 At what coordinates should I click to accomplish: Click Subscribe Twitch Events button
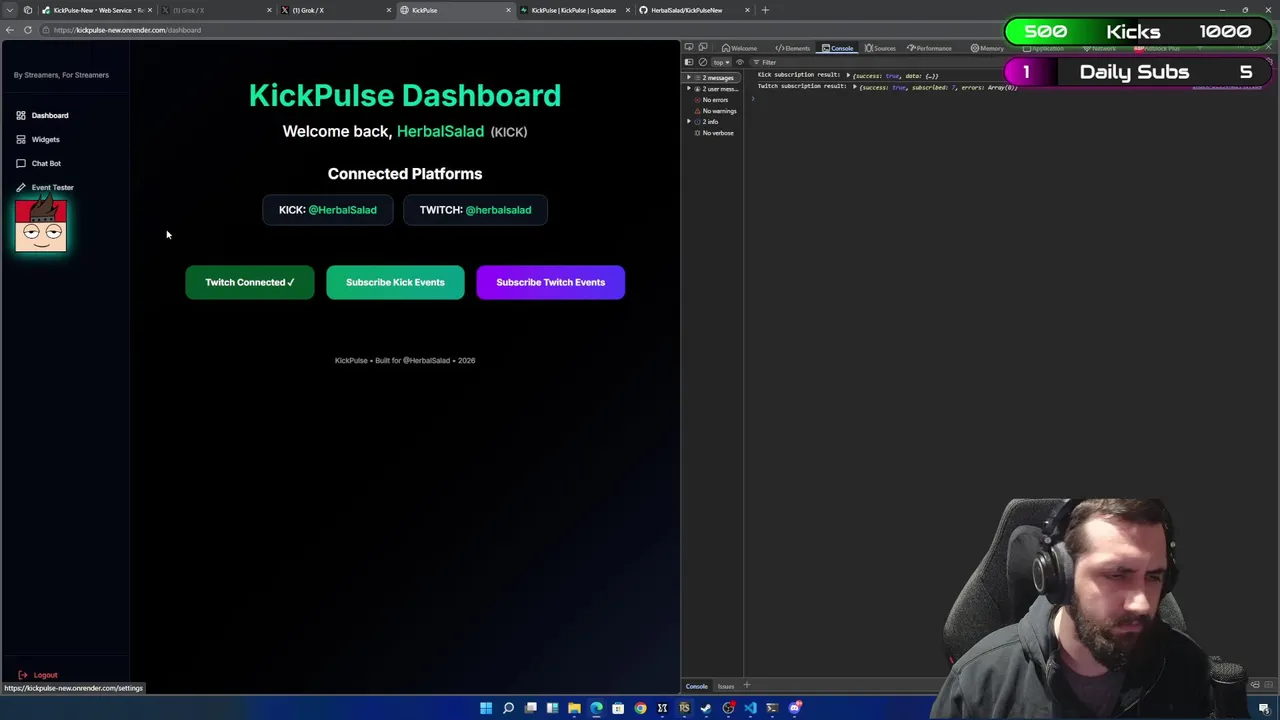(x=551, y=282)
